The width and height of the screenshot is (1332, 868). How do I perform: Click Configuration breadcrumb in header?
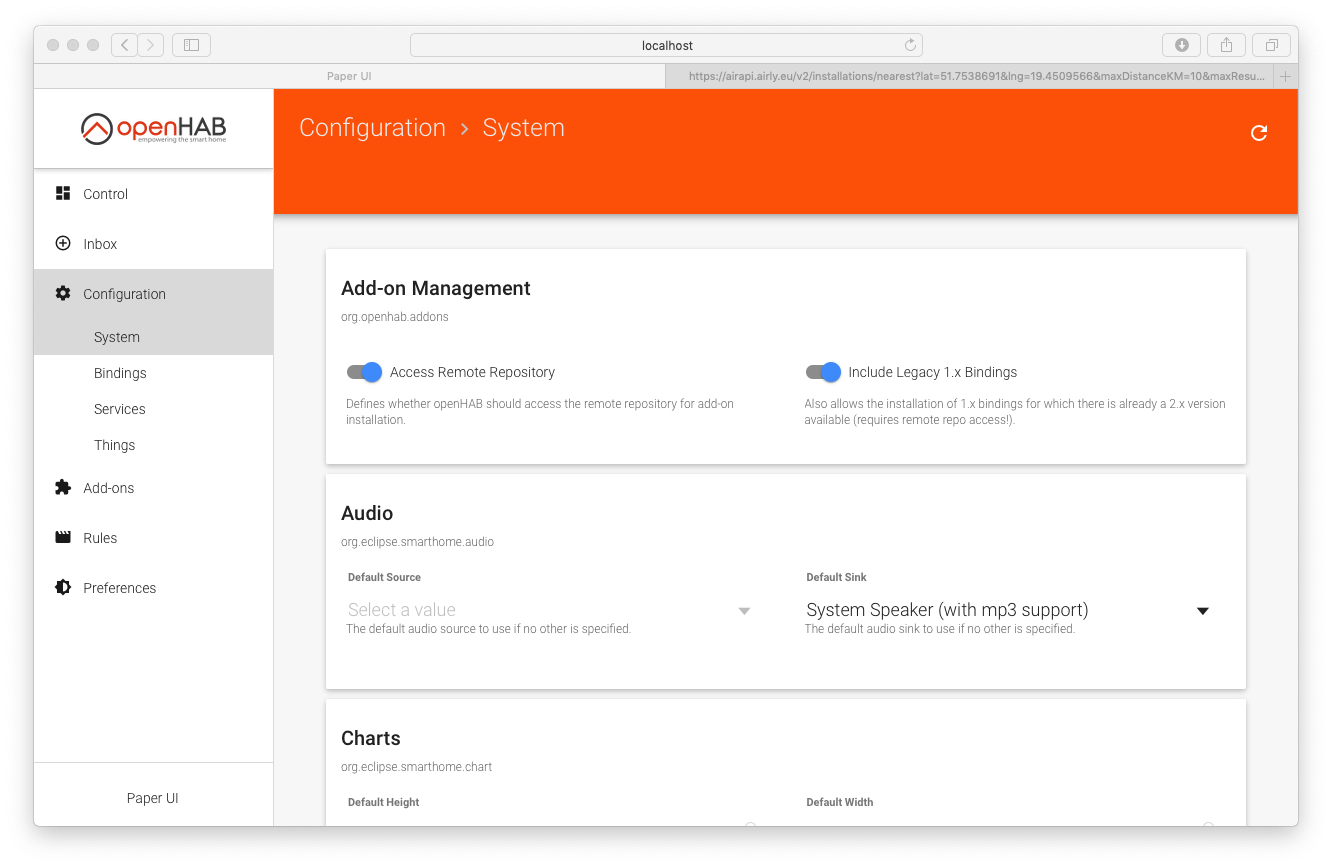click(x=372, y=128)
